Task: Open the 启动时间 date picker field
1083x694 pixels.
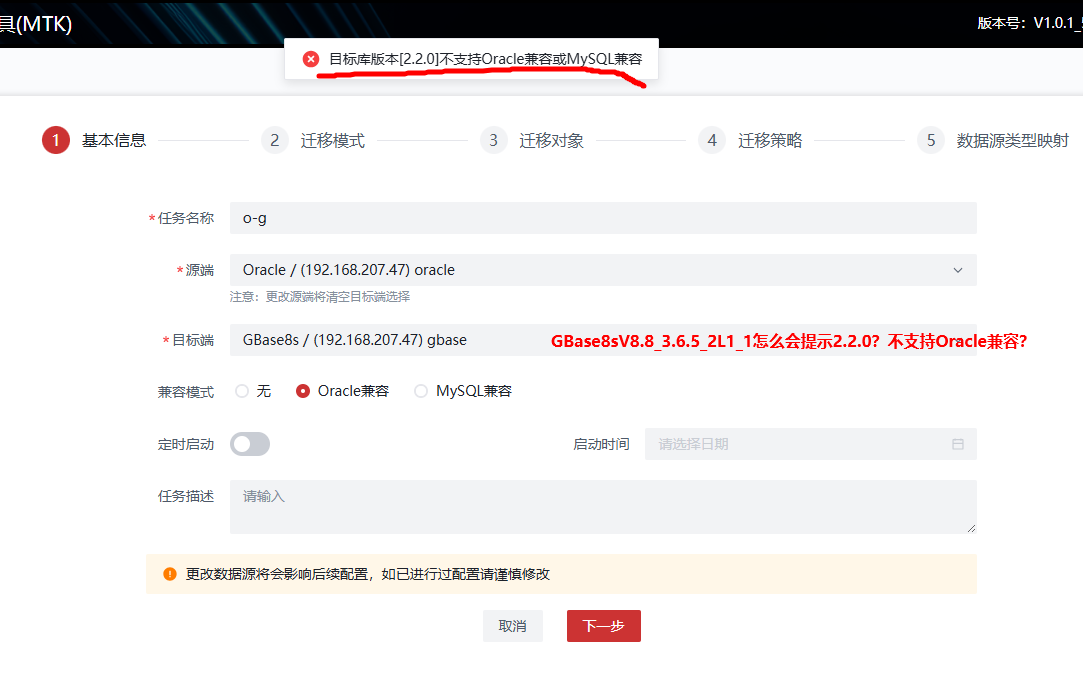Action: (x=810, y=444)
